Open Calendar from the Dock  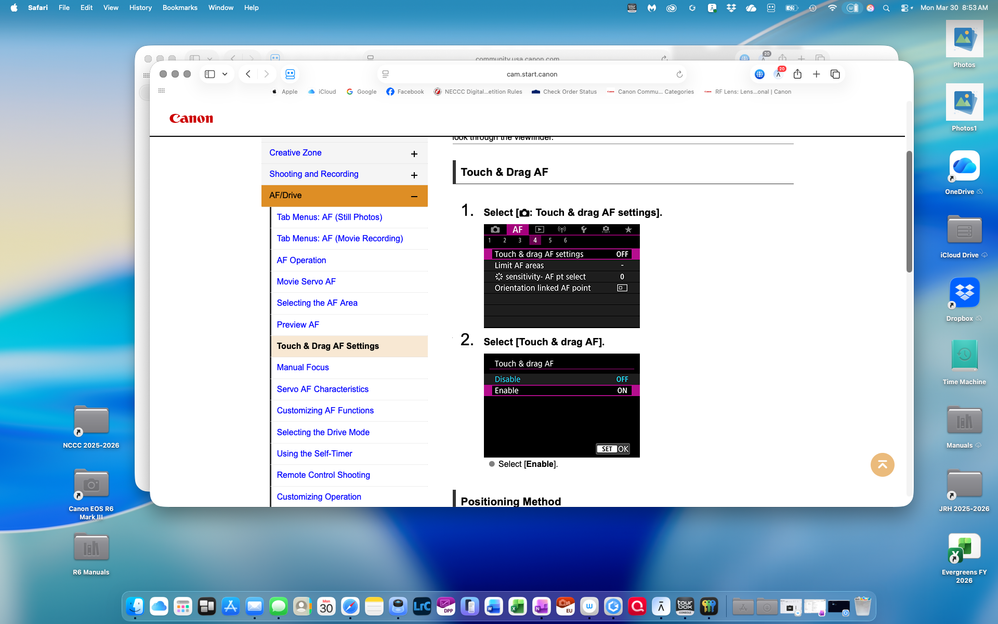click(x=326, y=606)
